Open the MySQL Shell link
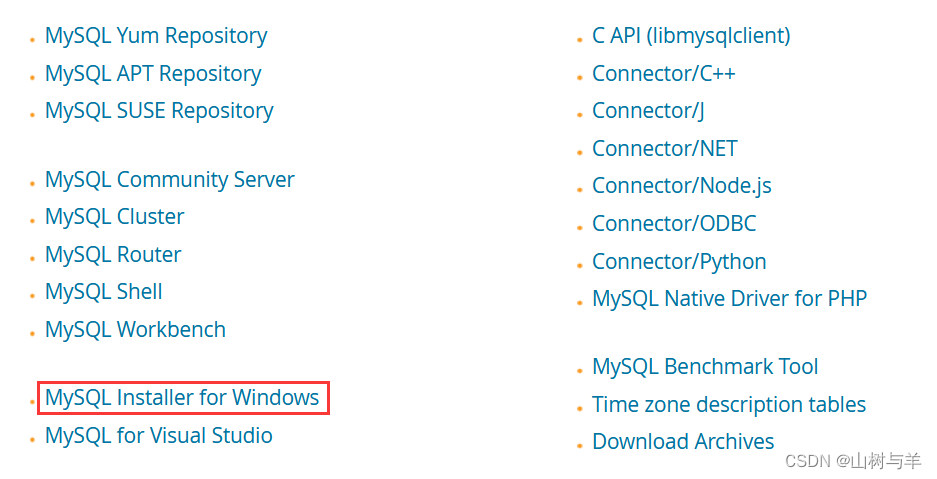 pos(104,292)
